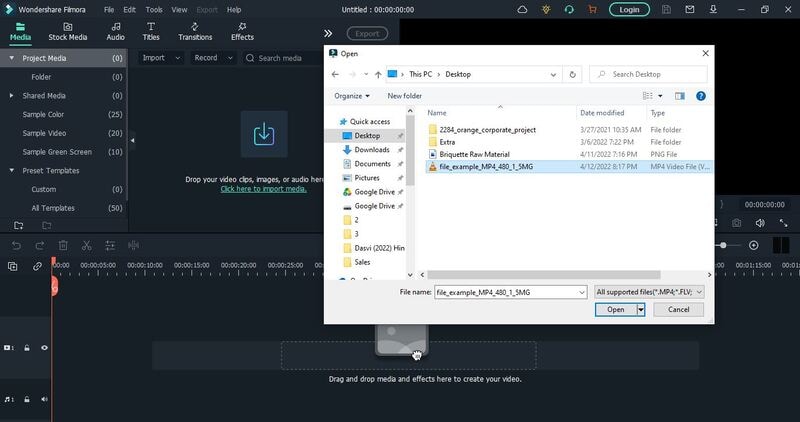The height and width of the screenshot is (422, 800).
Task: Click New folder in Open dialog
Action: click(x=405, y=96)
